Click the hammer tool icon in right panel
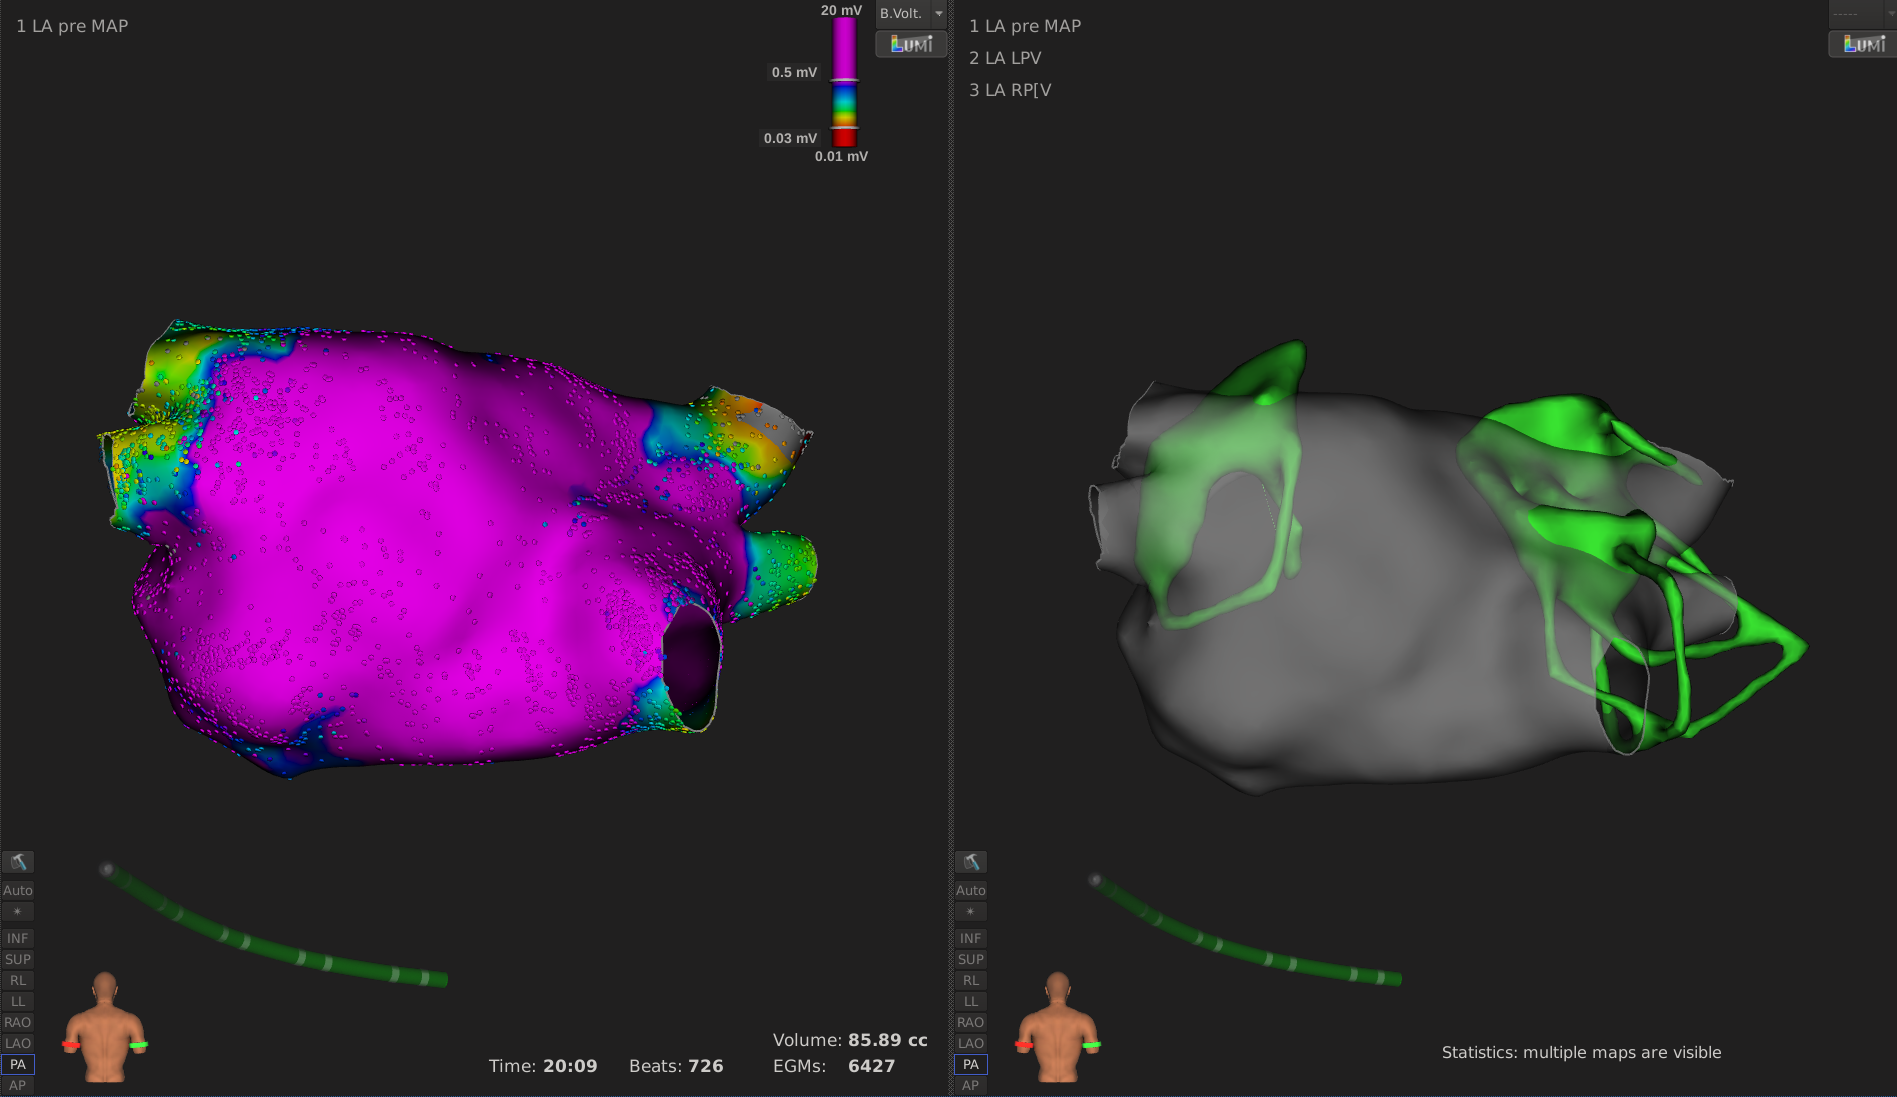This screenshot has height=1097, width=1897. click(971, 862)
